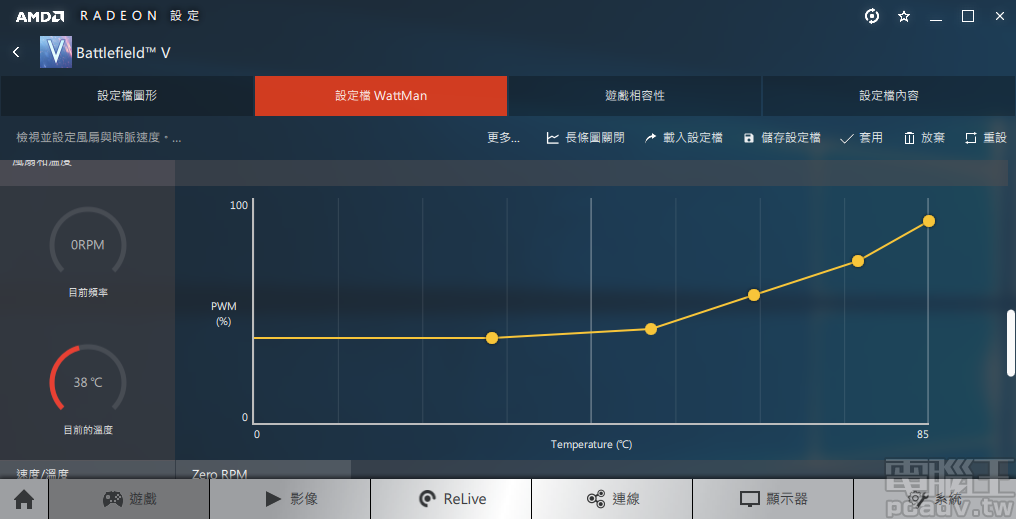Open the 顯示器 display section

(773, 499)
